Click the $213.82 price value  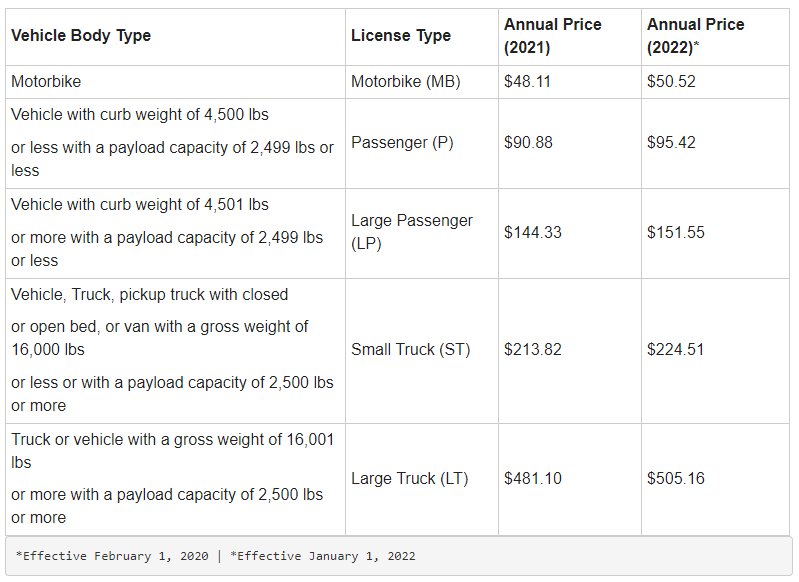[x=532, y=350]
